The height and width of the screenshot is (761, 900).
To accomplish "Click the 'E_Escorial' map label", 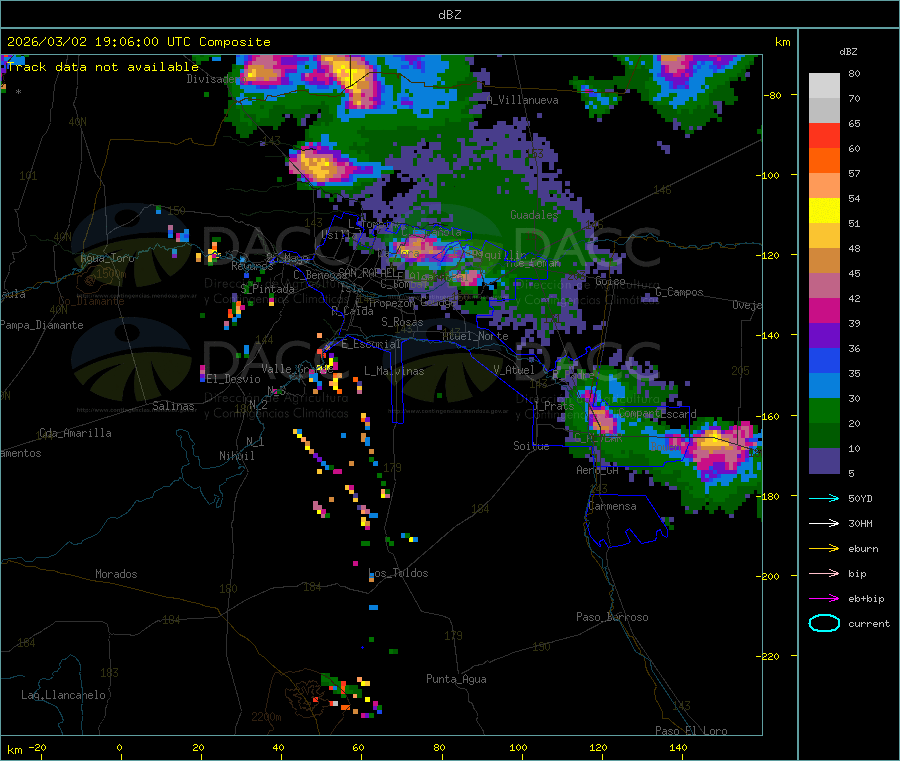I will [371, 344].
